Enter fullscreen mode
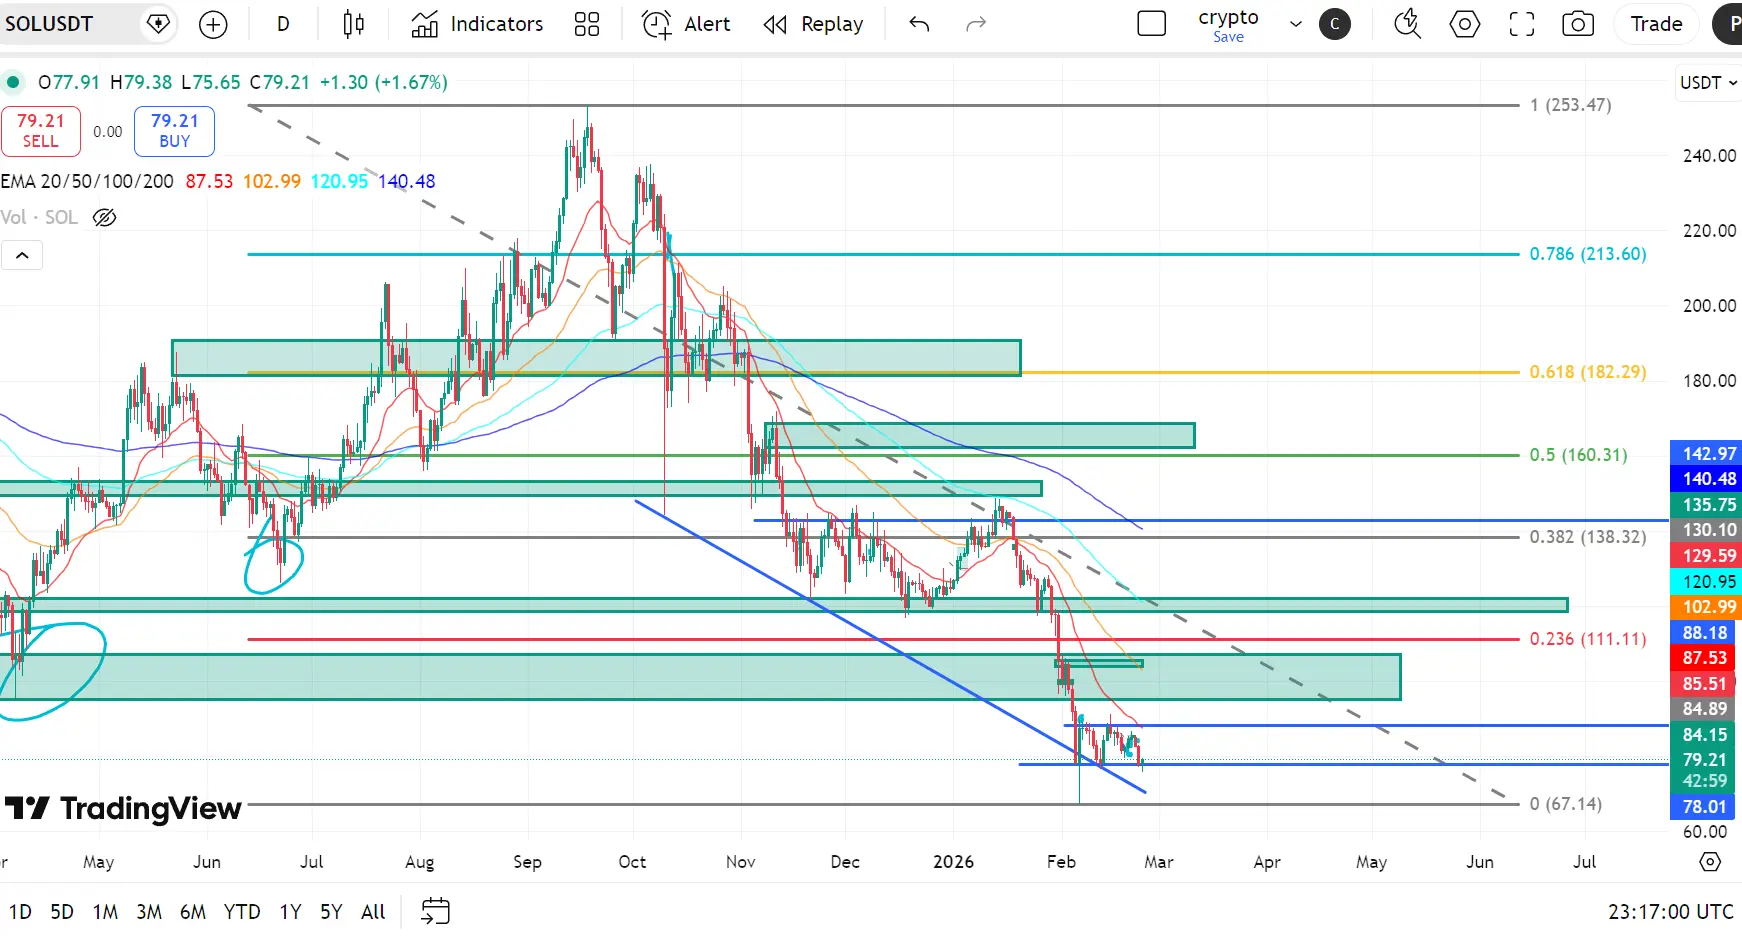Image resolution: width=1742 pixels, height=936 pixels. pyautogui.click(x=1522, y=24)
